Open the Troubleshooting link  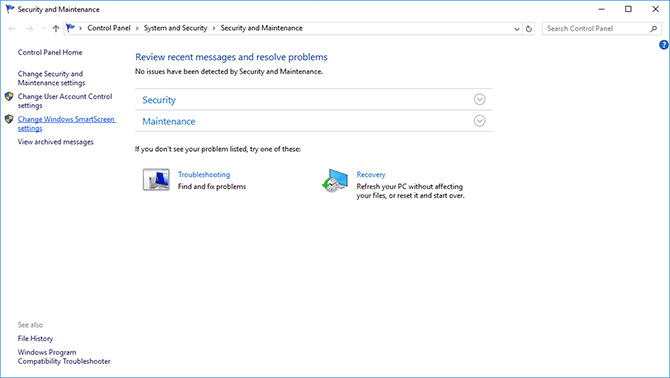point(204,174)
